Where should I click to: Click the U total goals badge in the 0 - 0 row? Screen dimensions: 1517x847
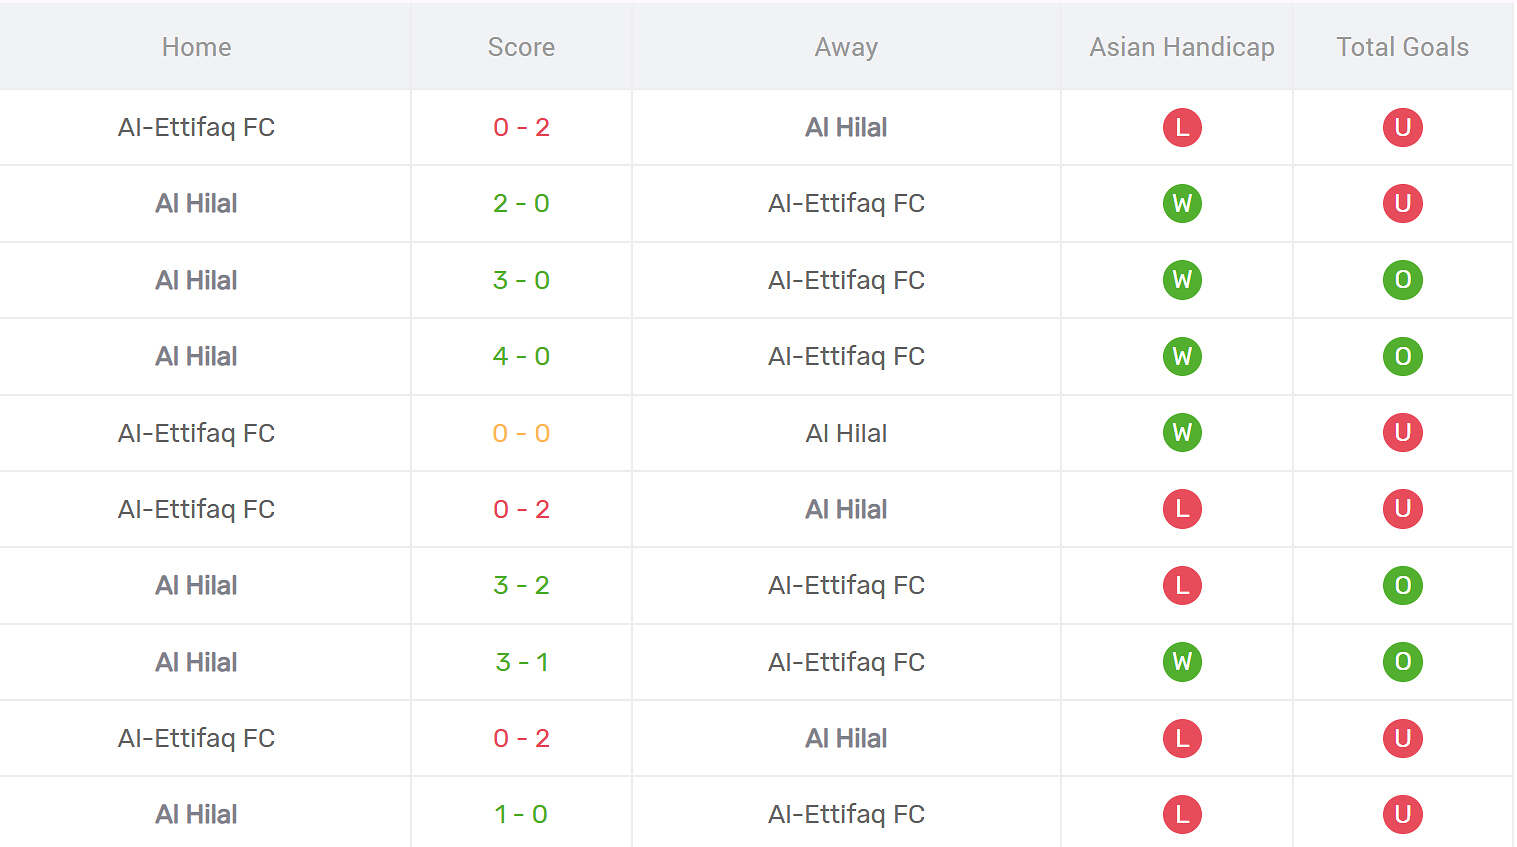tap(1402, 433)
